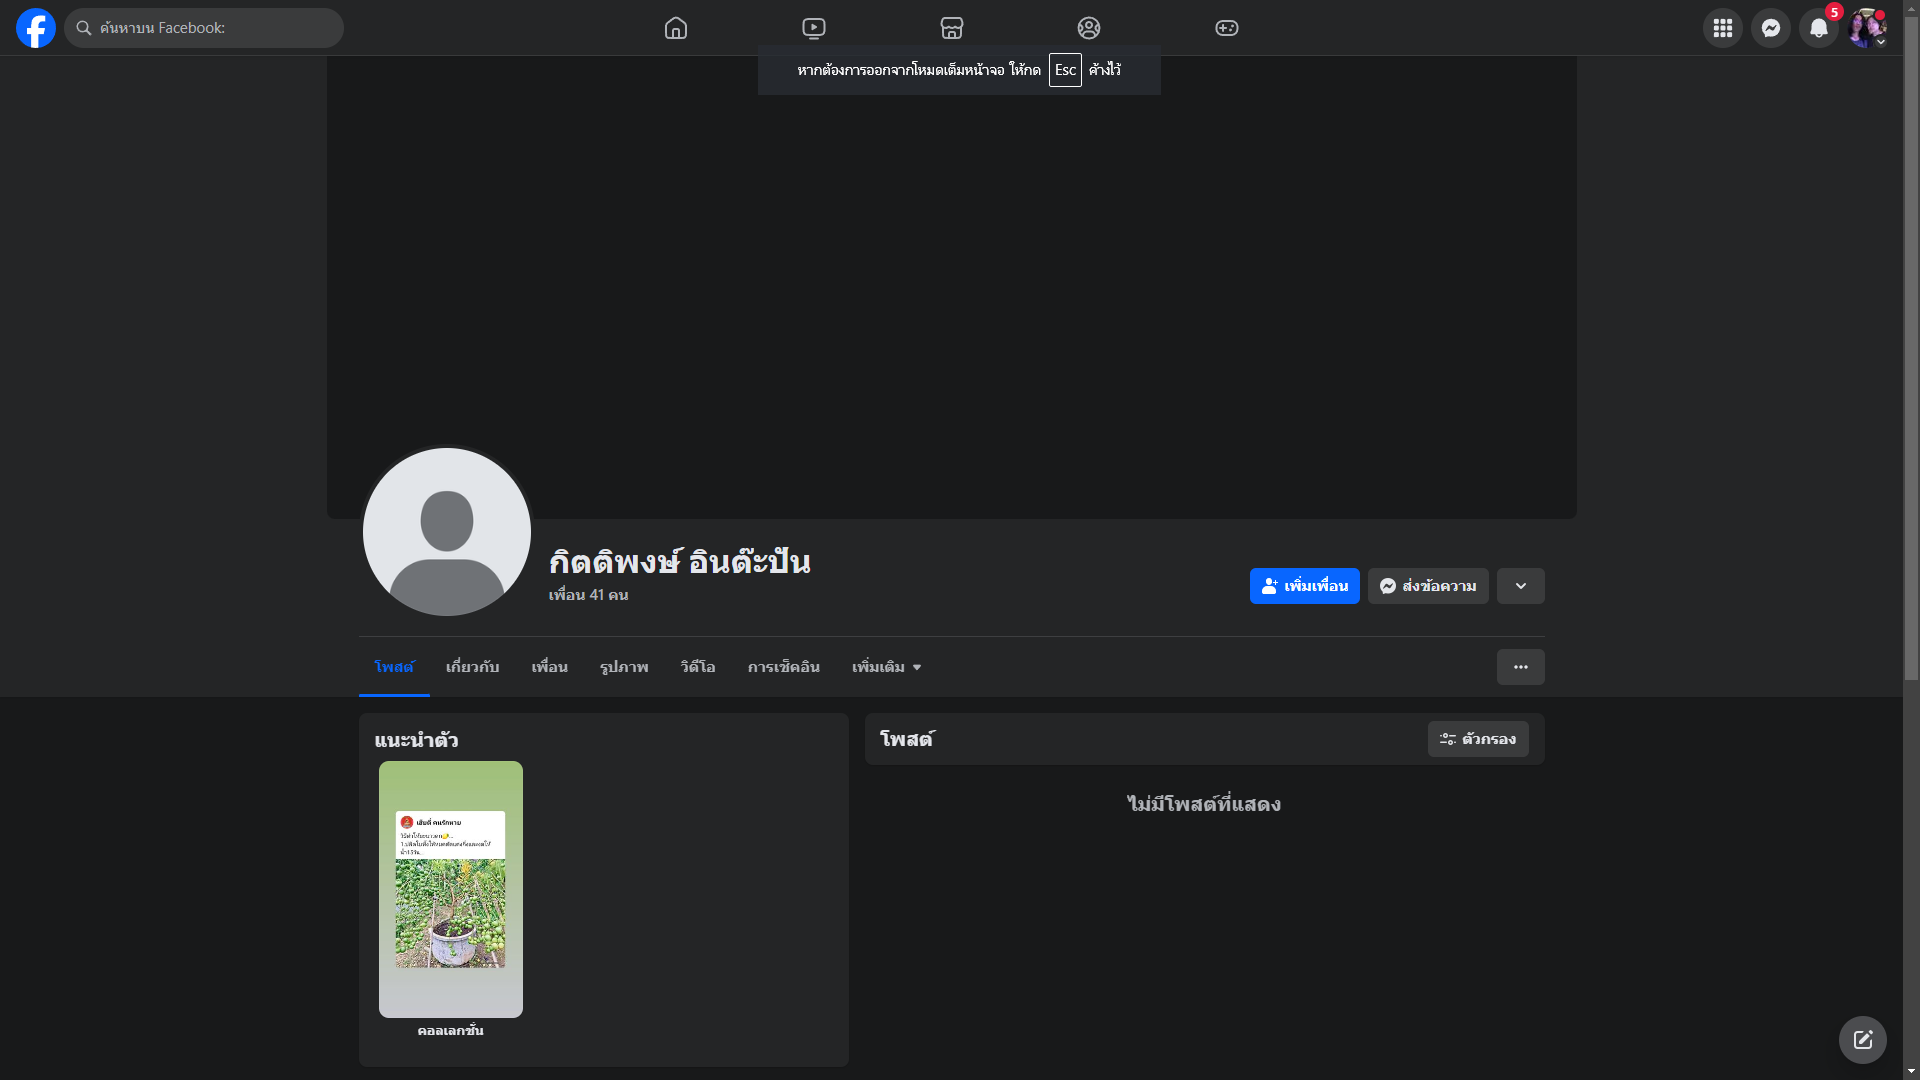Click the เพิ่มเพื่อน add friend button
Screen dimensions: 1920x1080
pos(1305,586)
